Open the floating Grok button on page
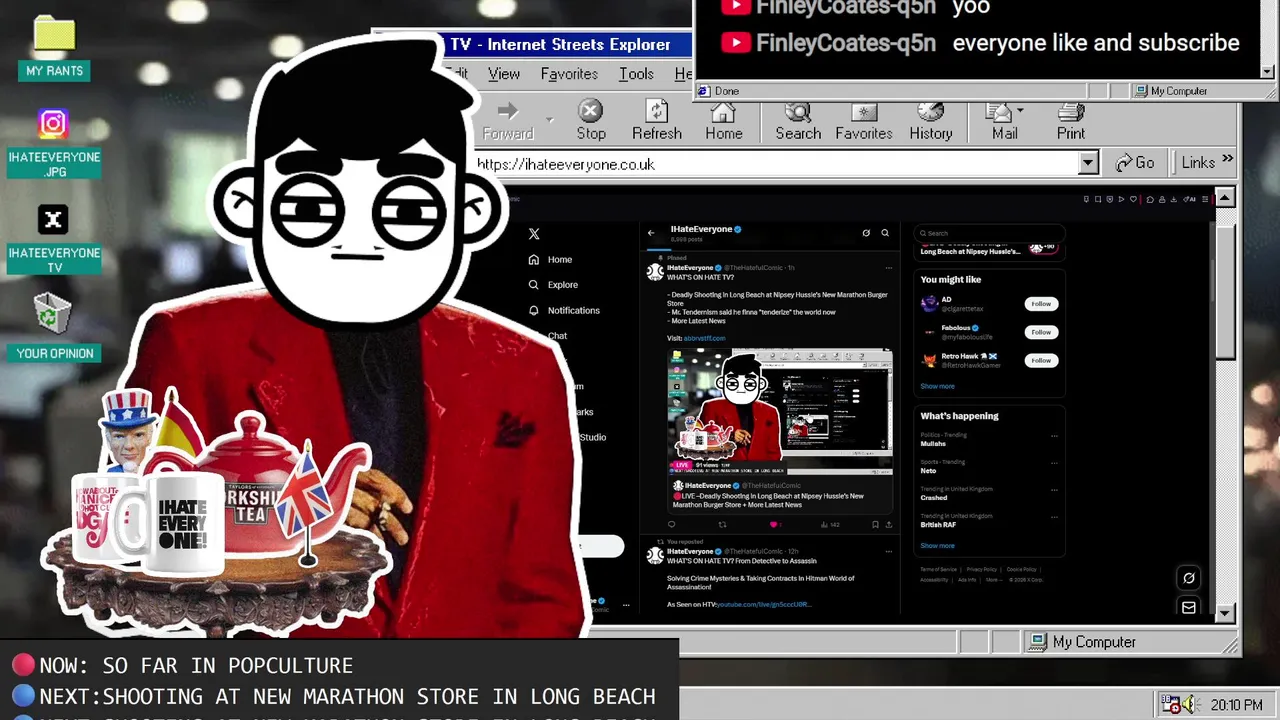1280x720 pixels. (1189, 577)
